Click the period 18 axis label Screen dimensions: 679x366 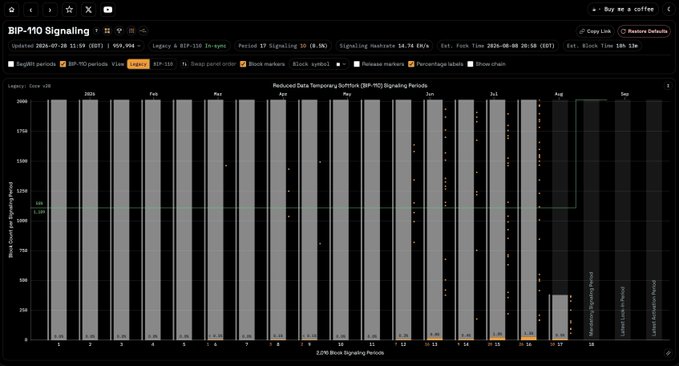[591, 344]
